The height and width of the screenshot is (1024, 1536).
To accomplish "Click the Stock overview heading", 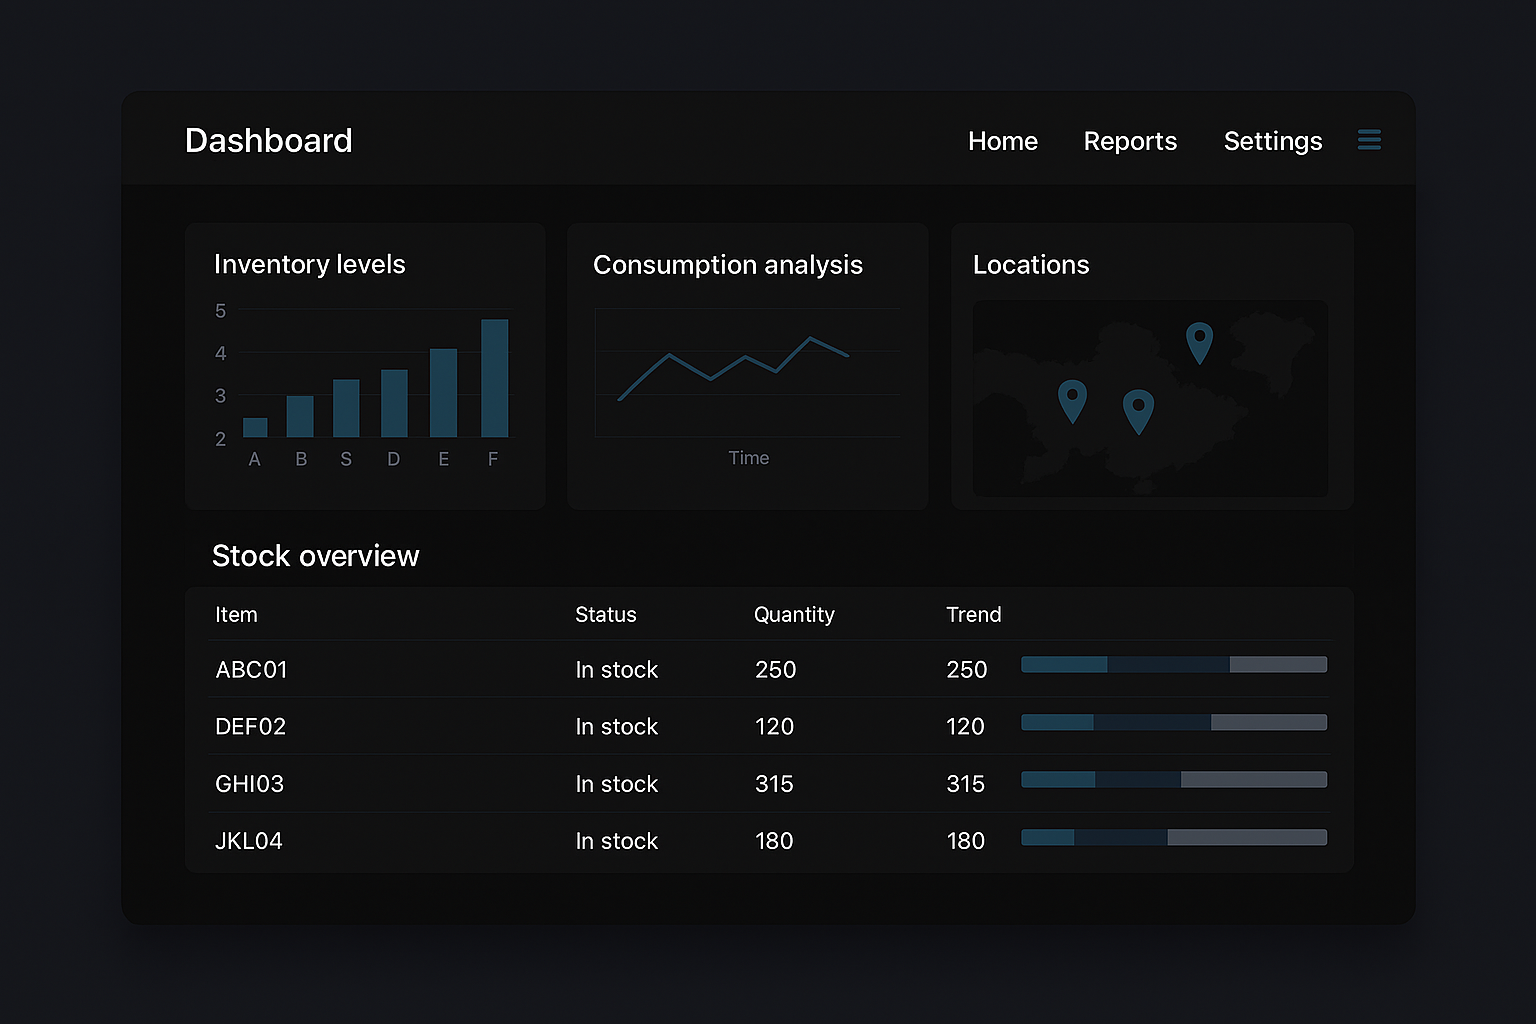I will (x=315, y=556).
